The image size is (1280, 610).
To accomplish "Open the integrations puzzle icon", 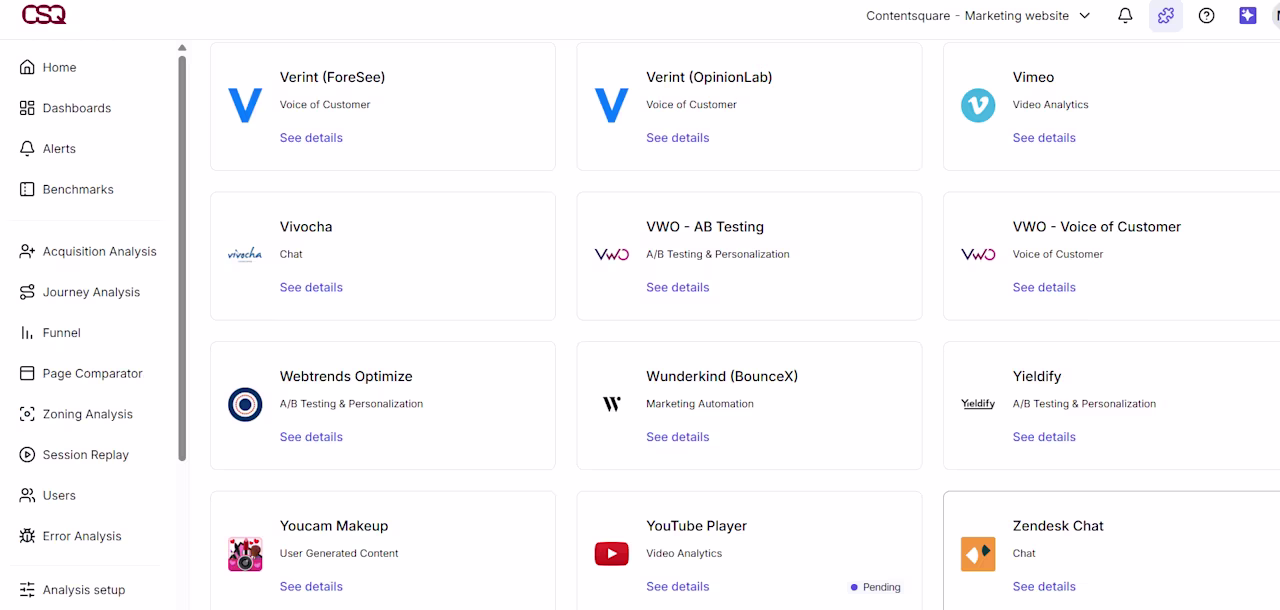I will [1165, 16].
